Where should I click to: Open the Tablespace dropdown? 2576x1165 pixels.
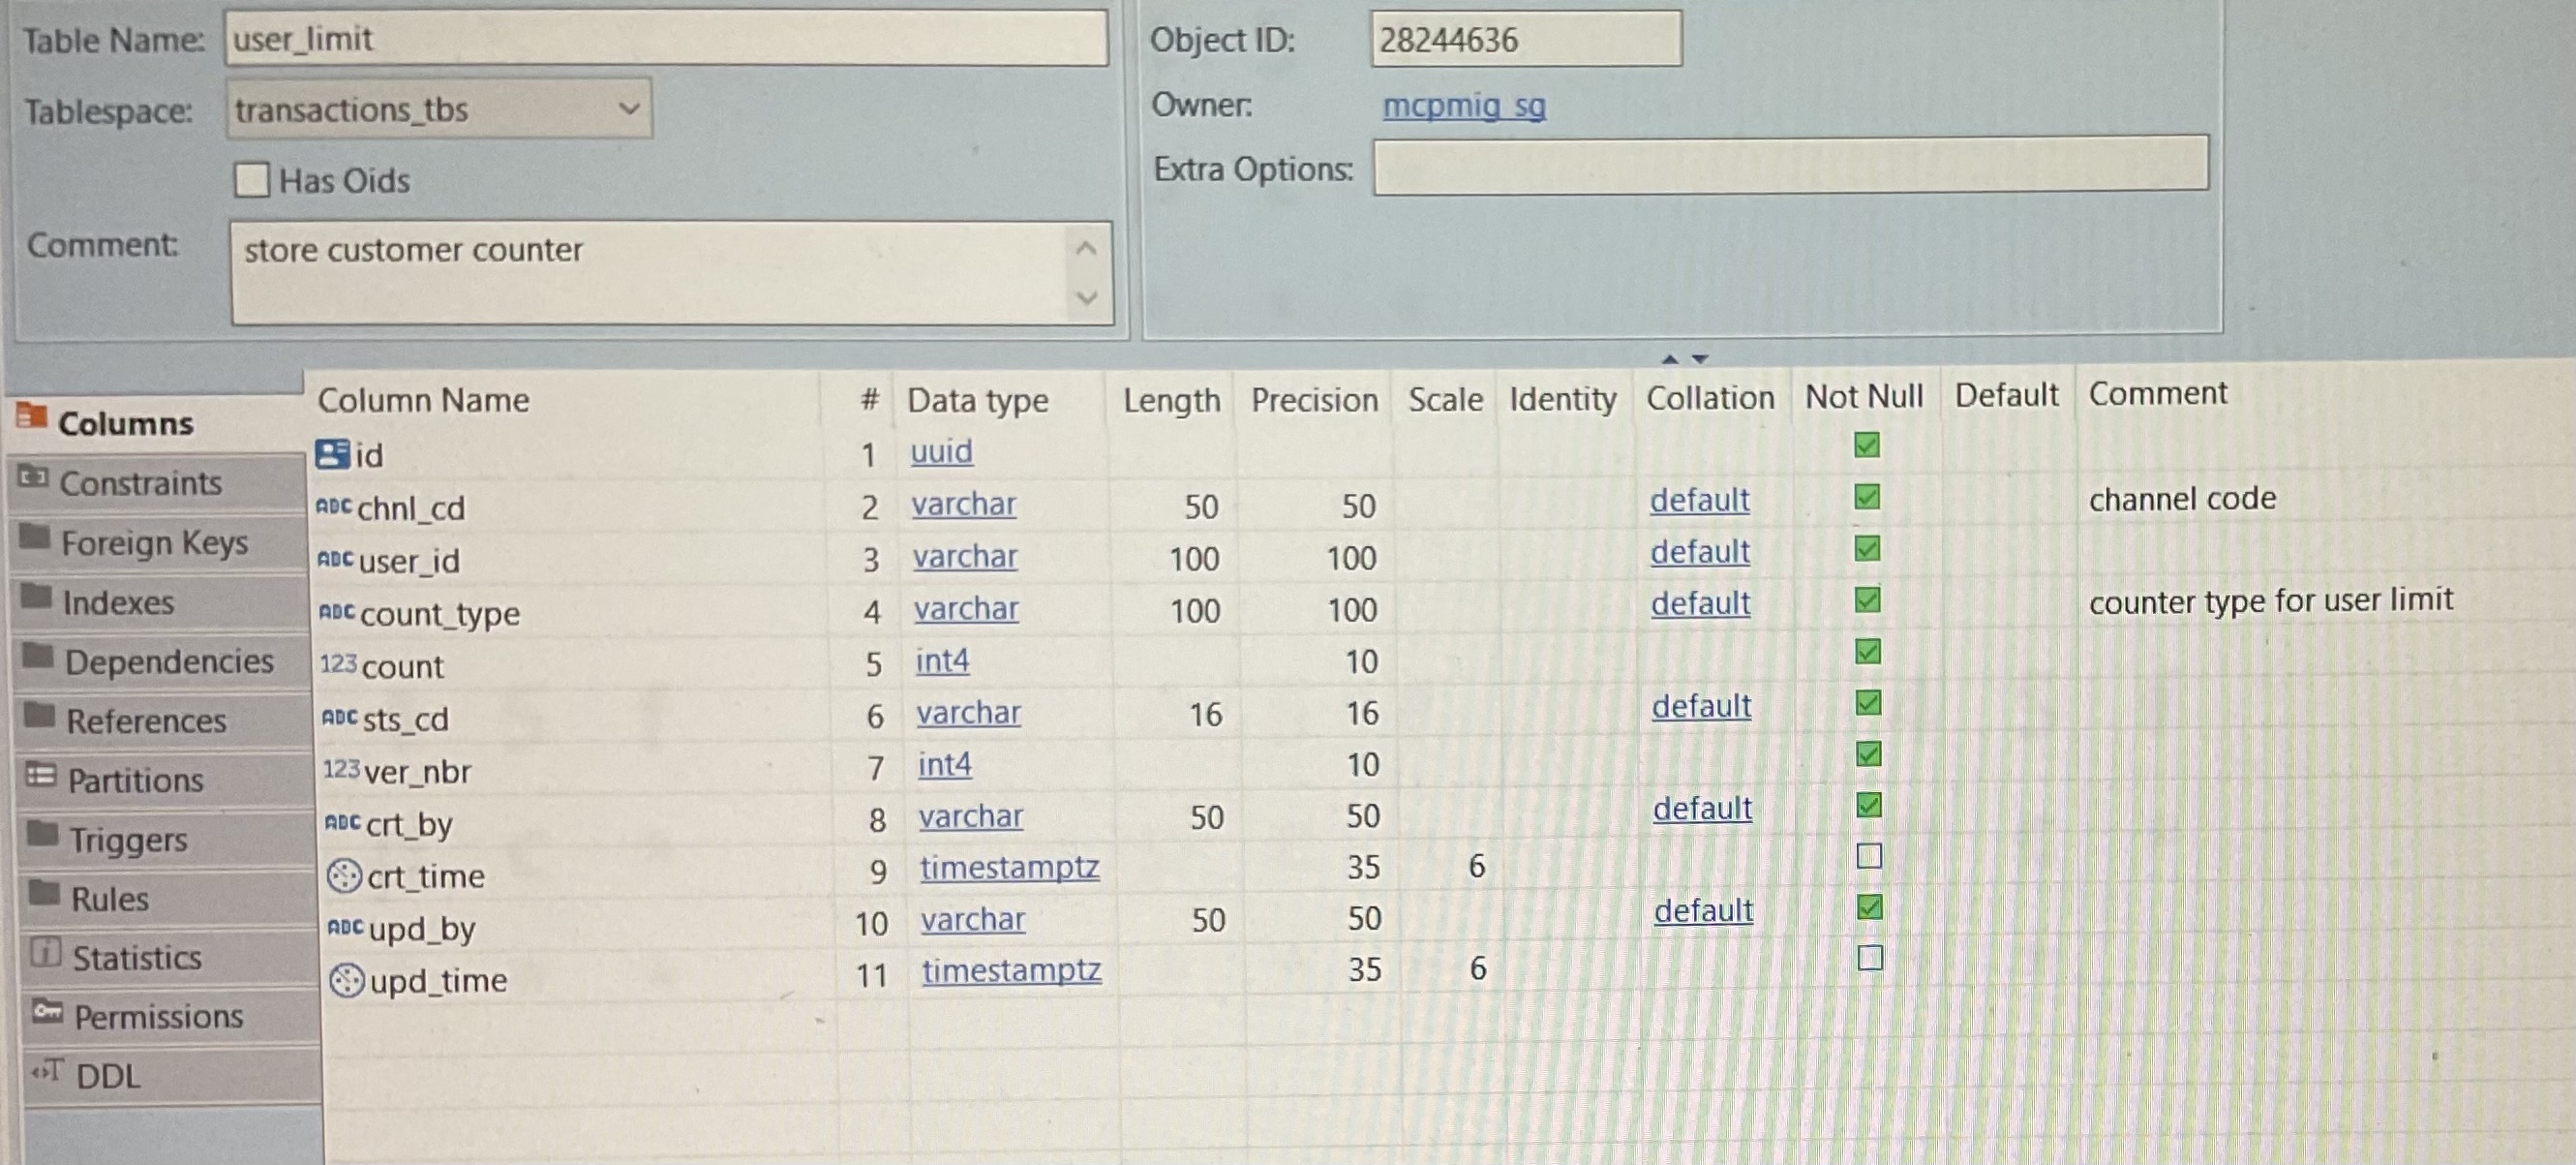pos(628,108)
